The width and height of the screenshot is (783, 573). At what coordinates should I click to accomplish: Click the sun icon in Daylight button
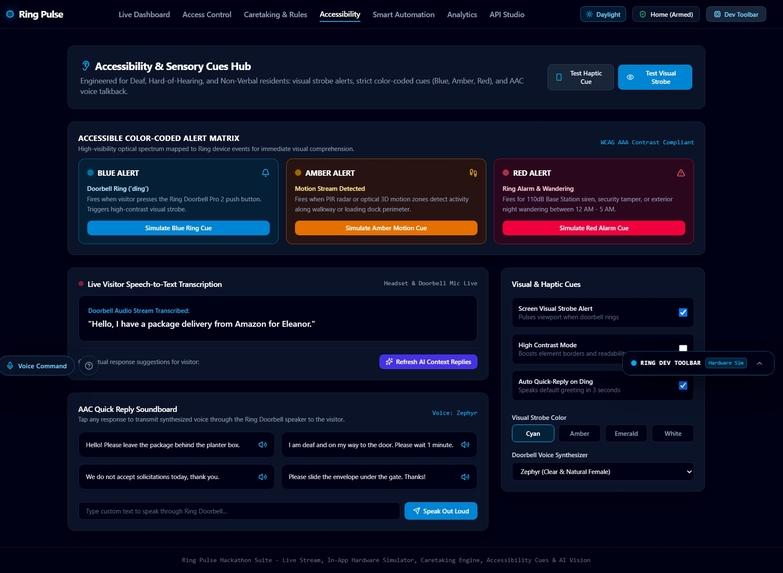[589, 14]
